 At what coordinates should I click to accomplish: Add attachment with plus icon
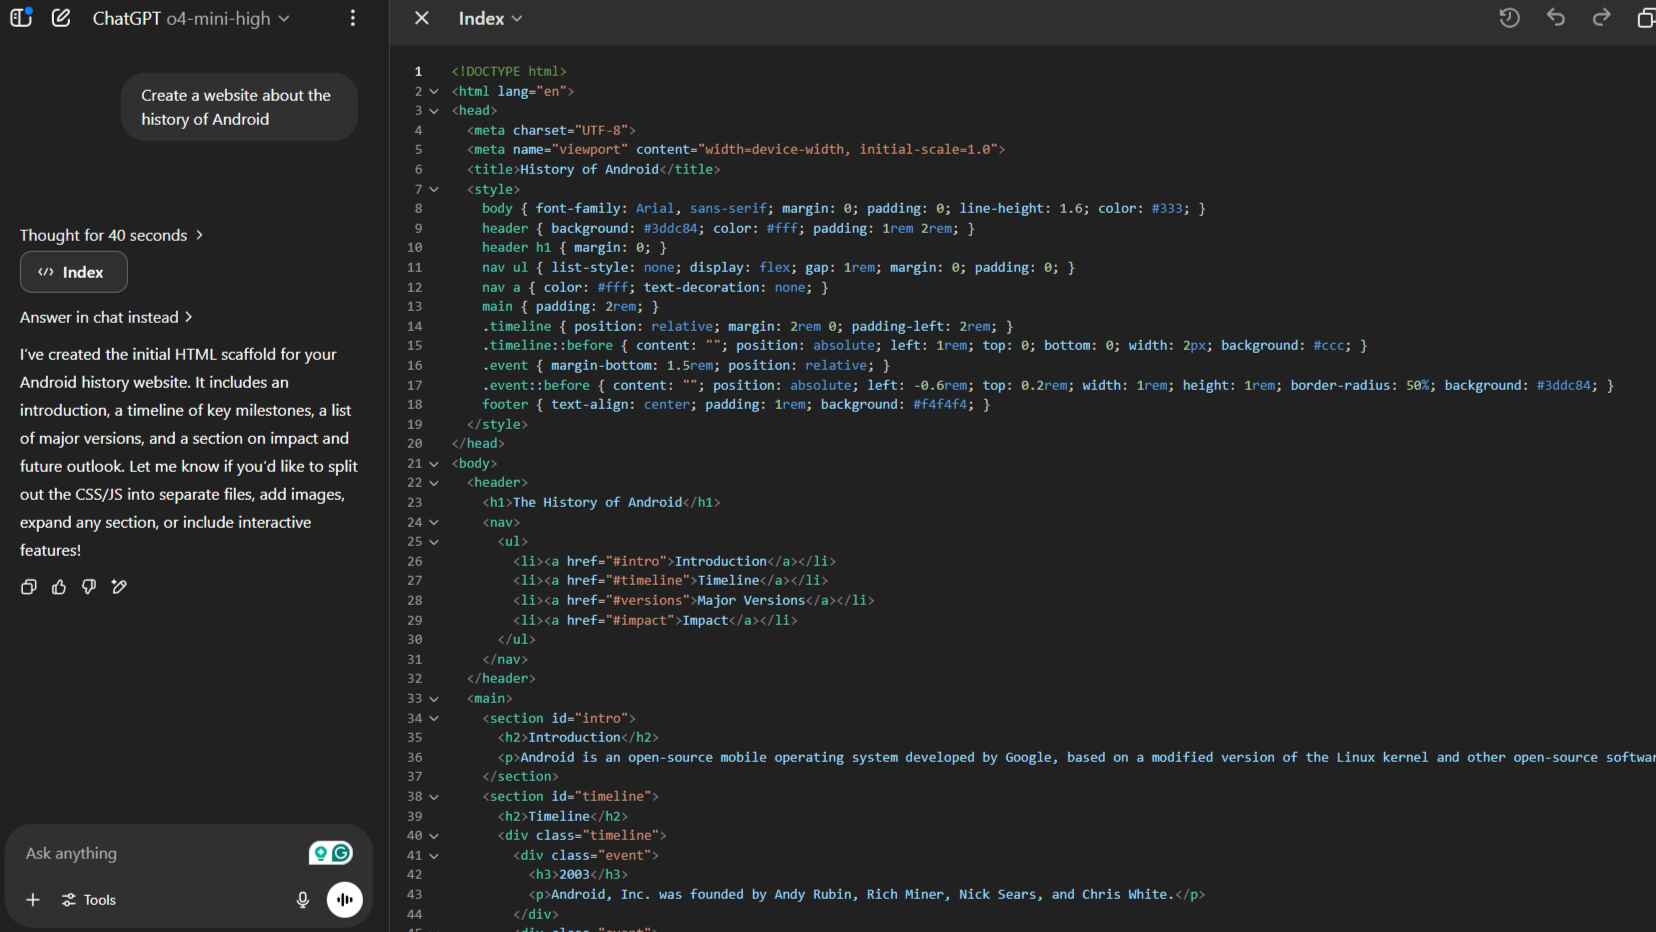click(x=33, y=900)
